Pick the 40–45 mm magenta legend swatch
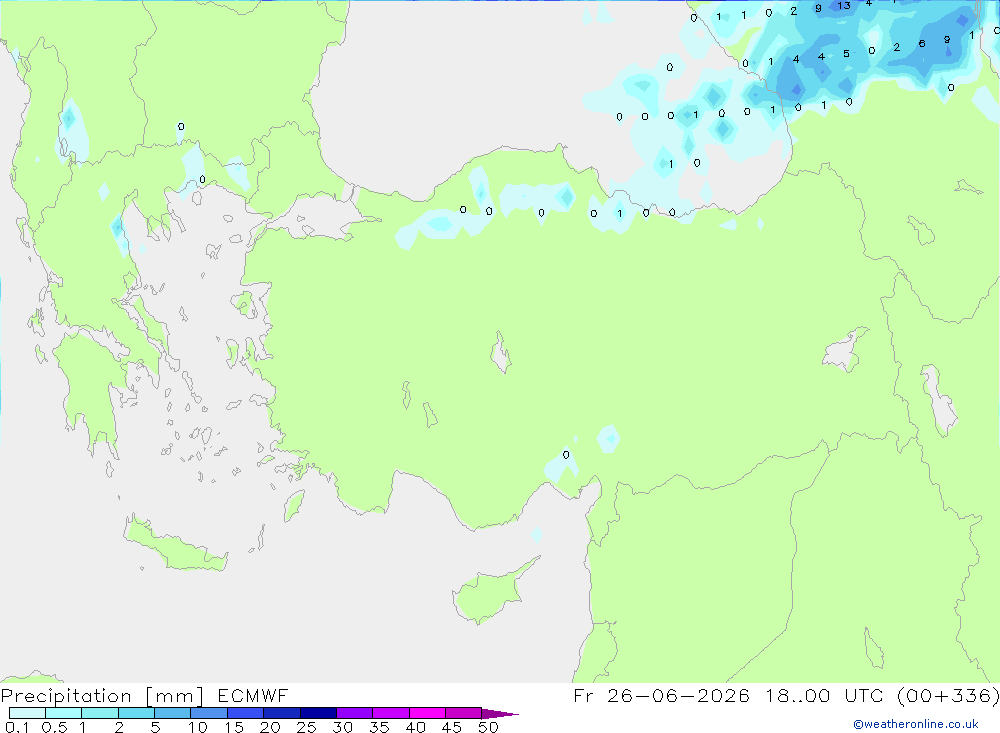 click(x=427, y=713)
